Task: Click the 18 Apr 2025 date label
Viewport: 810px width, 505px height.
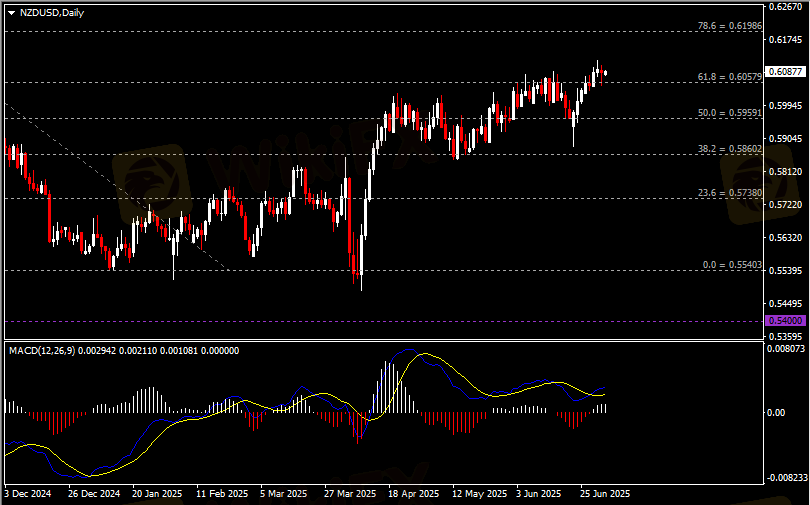Action: pyautogui.click(x=414, y=494)
